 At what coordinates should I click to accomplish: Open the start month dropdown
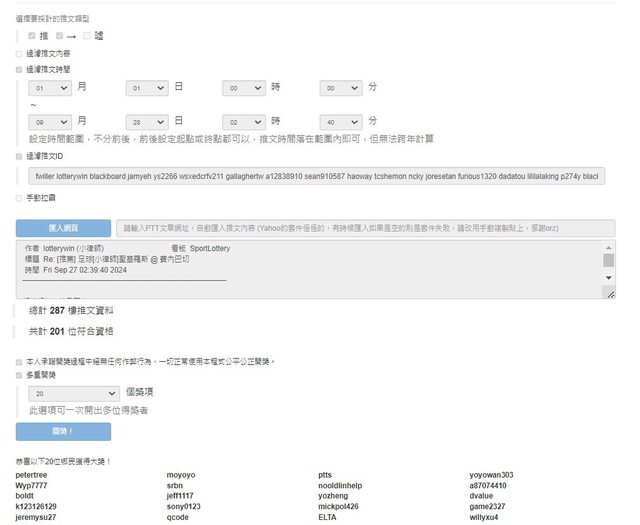[50, 89]
